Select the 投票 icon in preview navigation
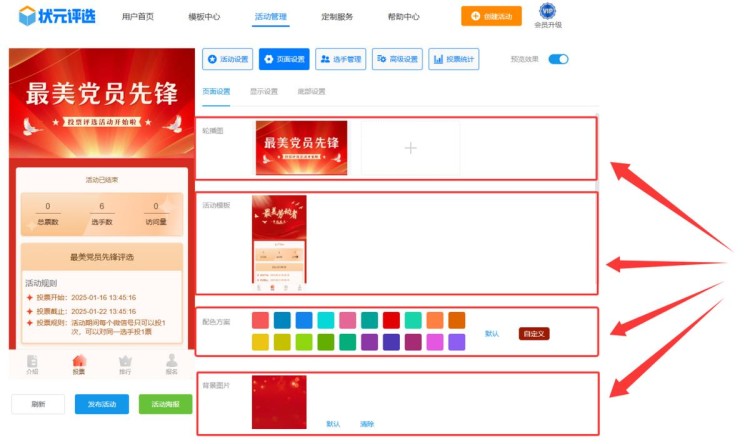This screenshot has height=444, width=750. [x=79, y=363]
